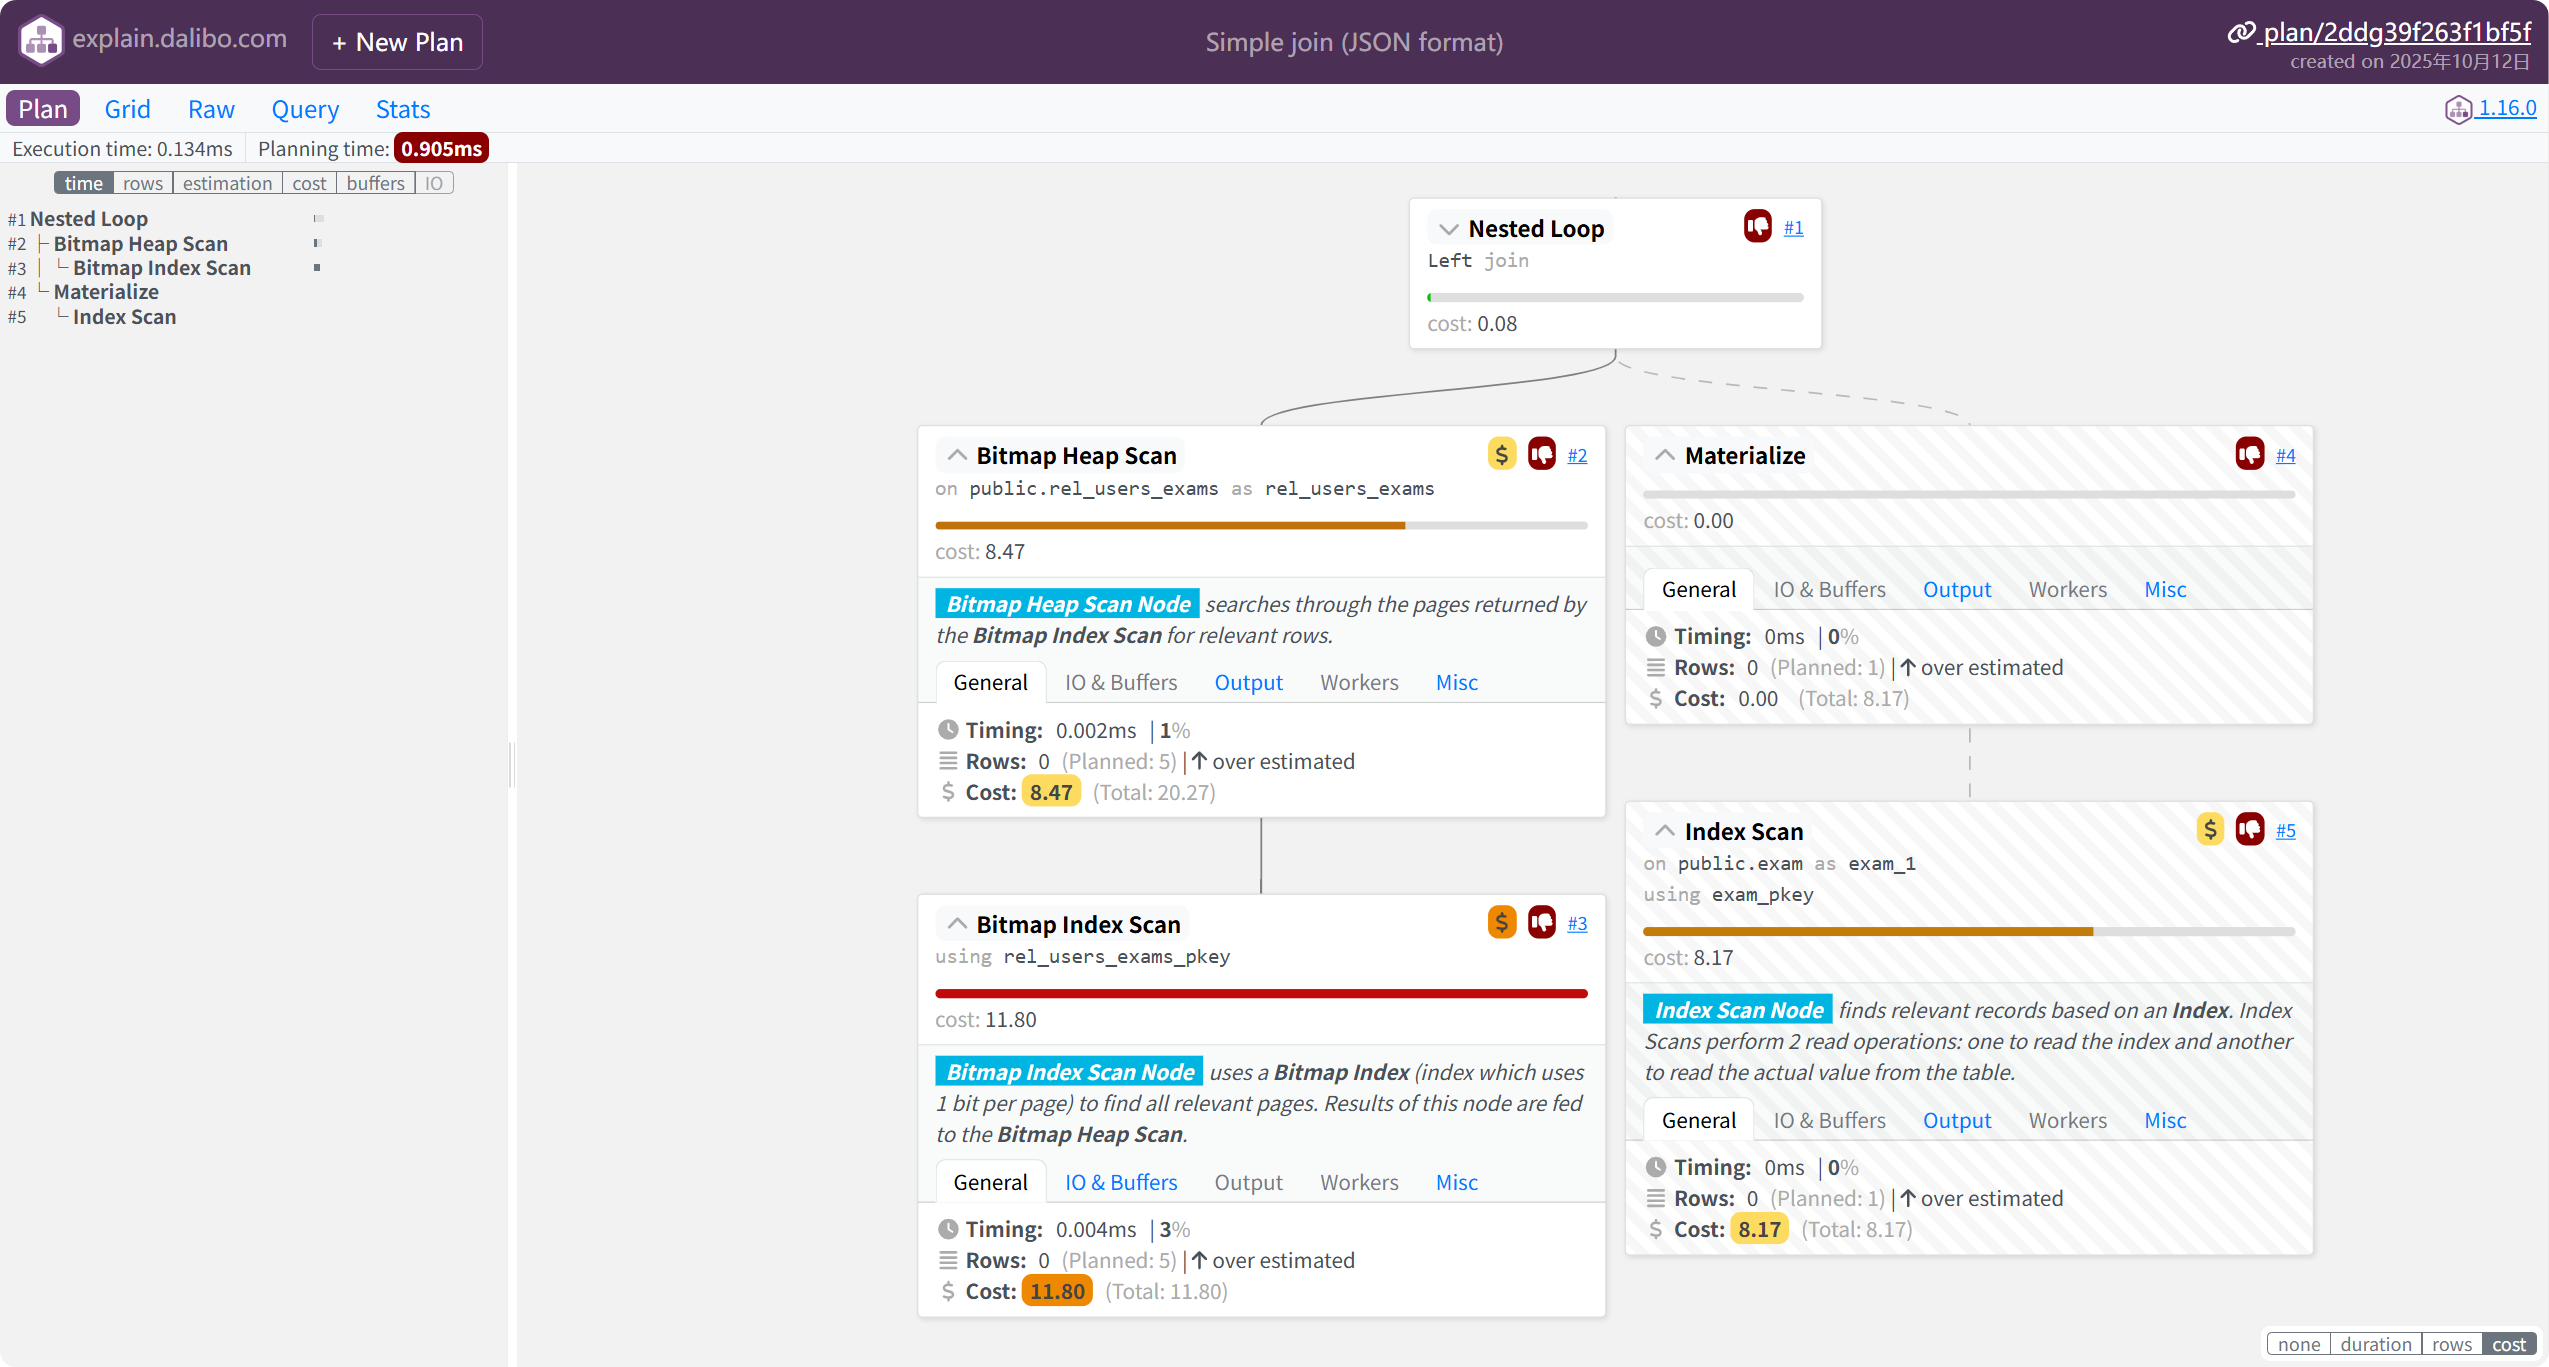The image size is (2549, 1367).
Task: Click the dollar cost badge on Bitmap Heap Scan
Action: [1501, 455]
